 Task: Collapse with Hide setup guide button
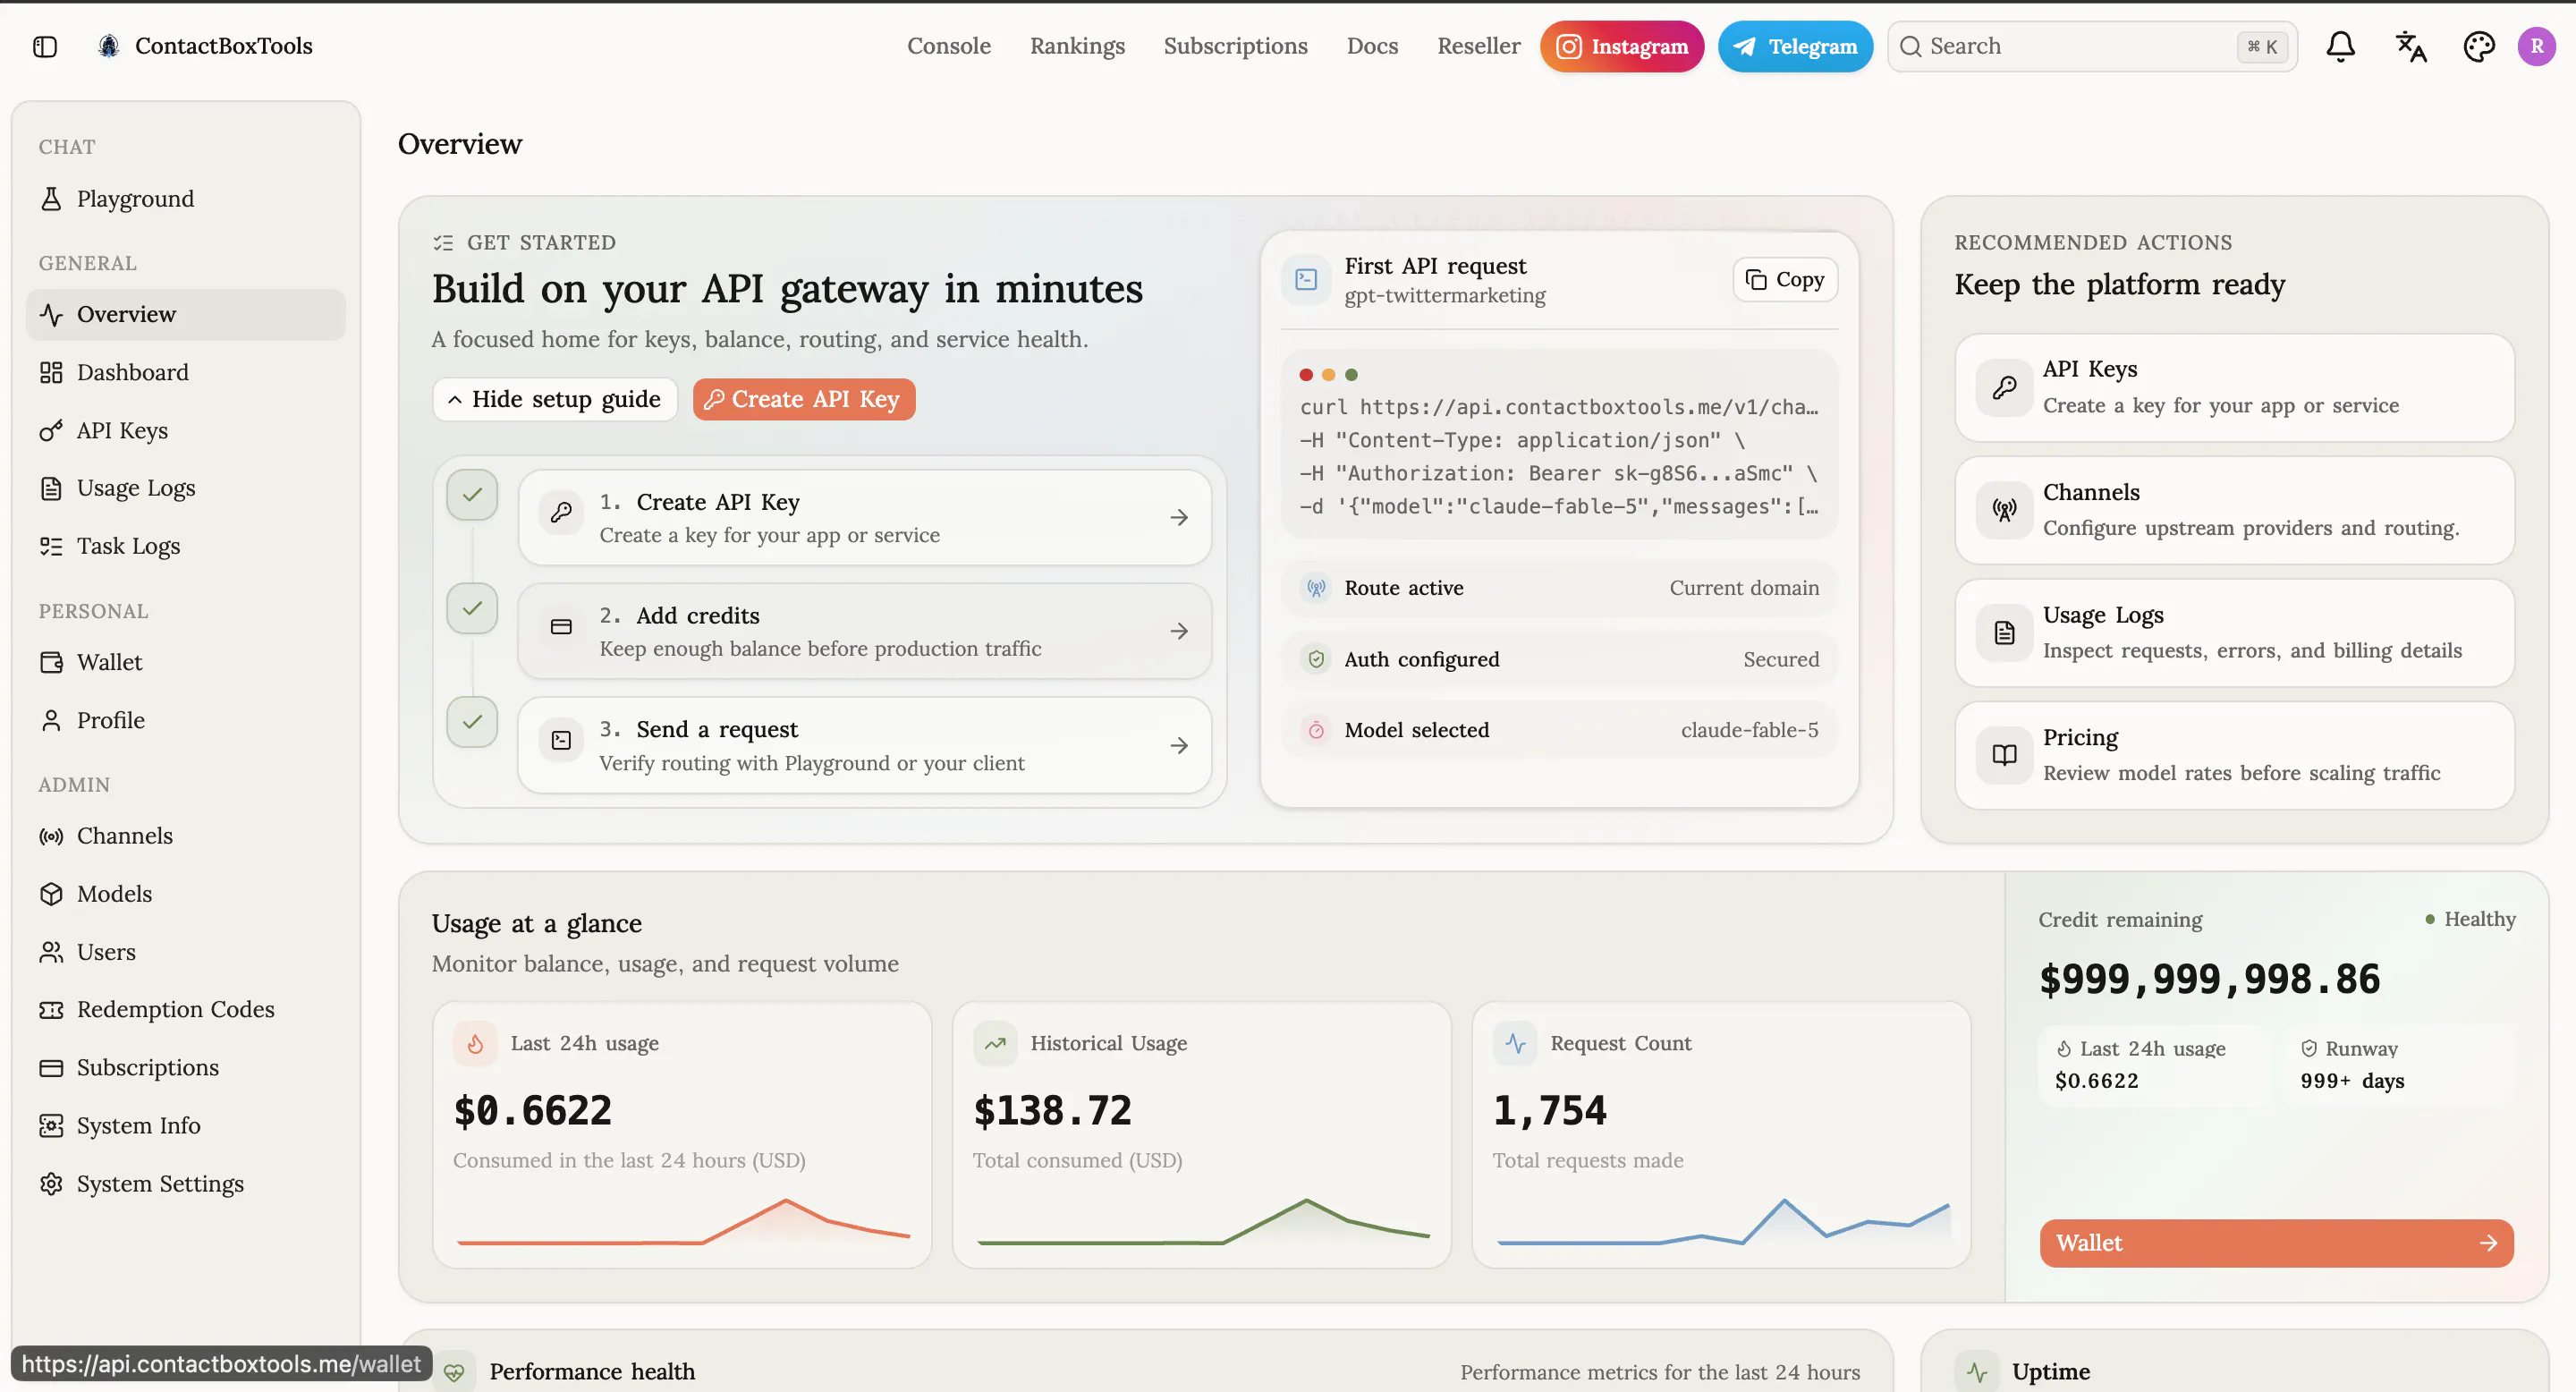[x=555, y=400]
